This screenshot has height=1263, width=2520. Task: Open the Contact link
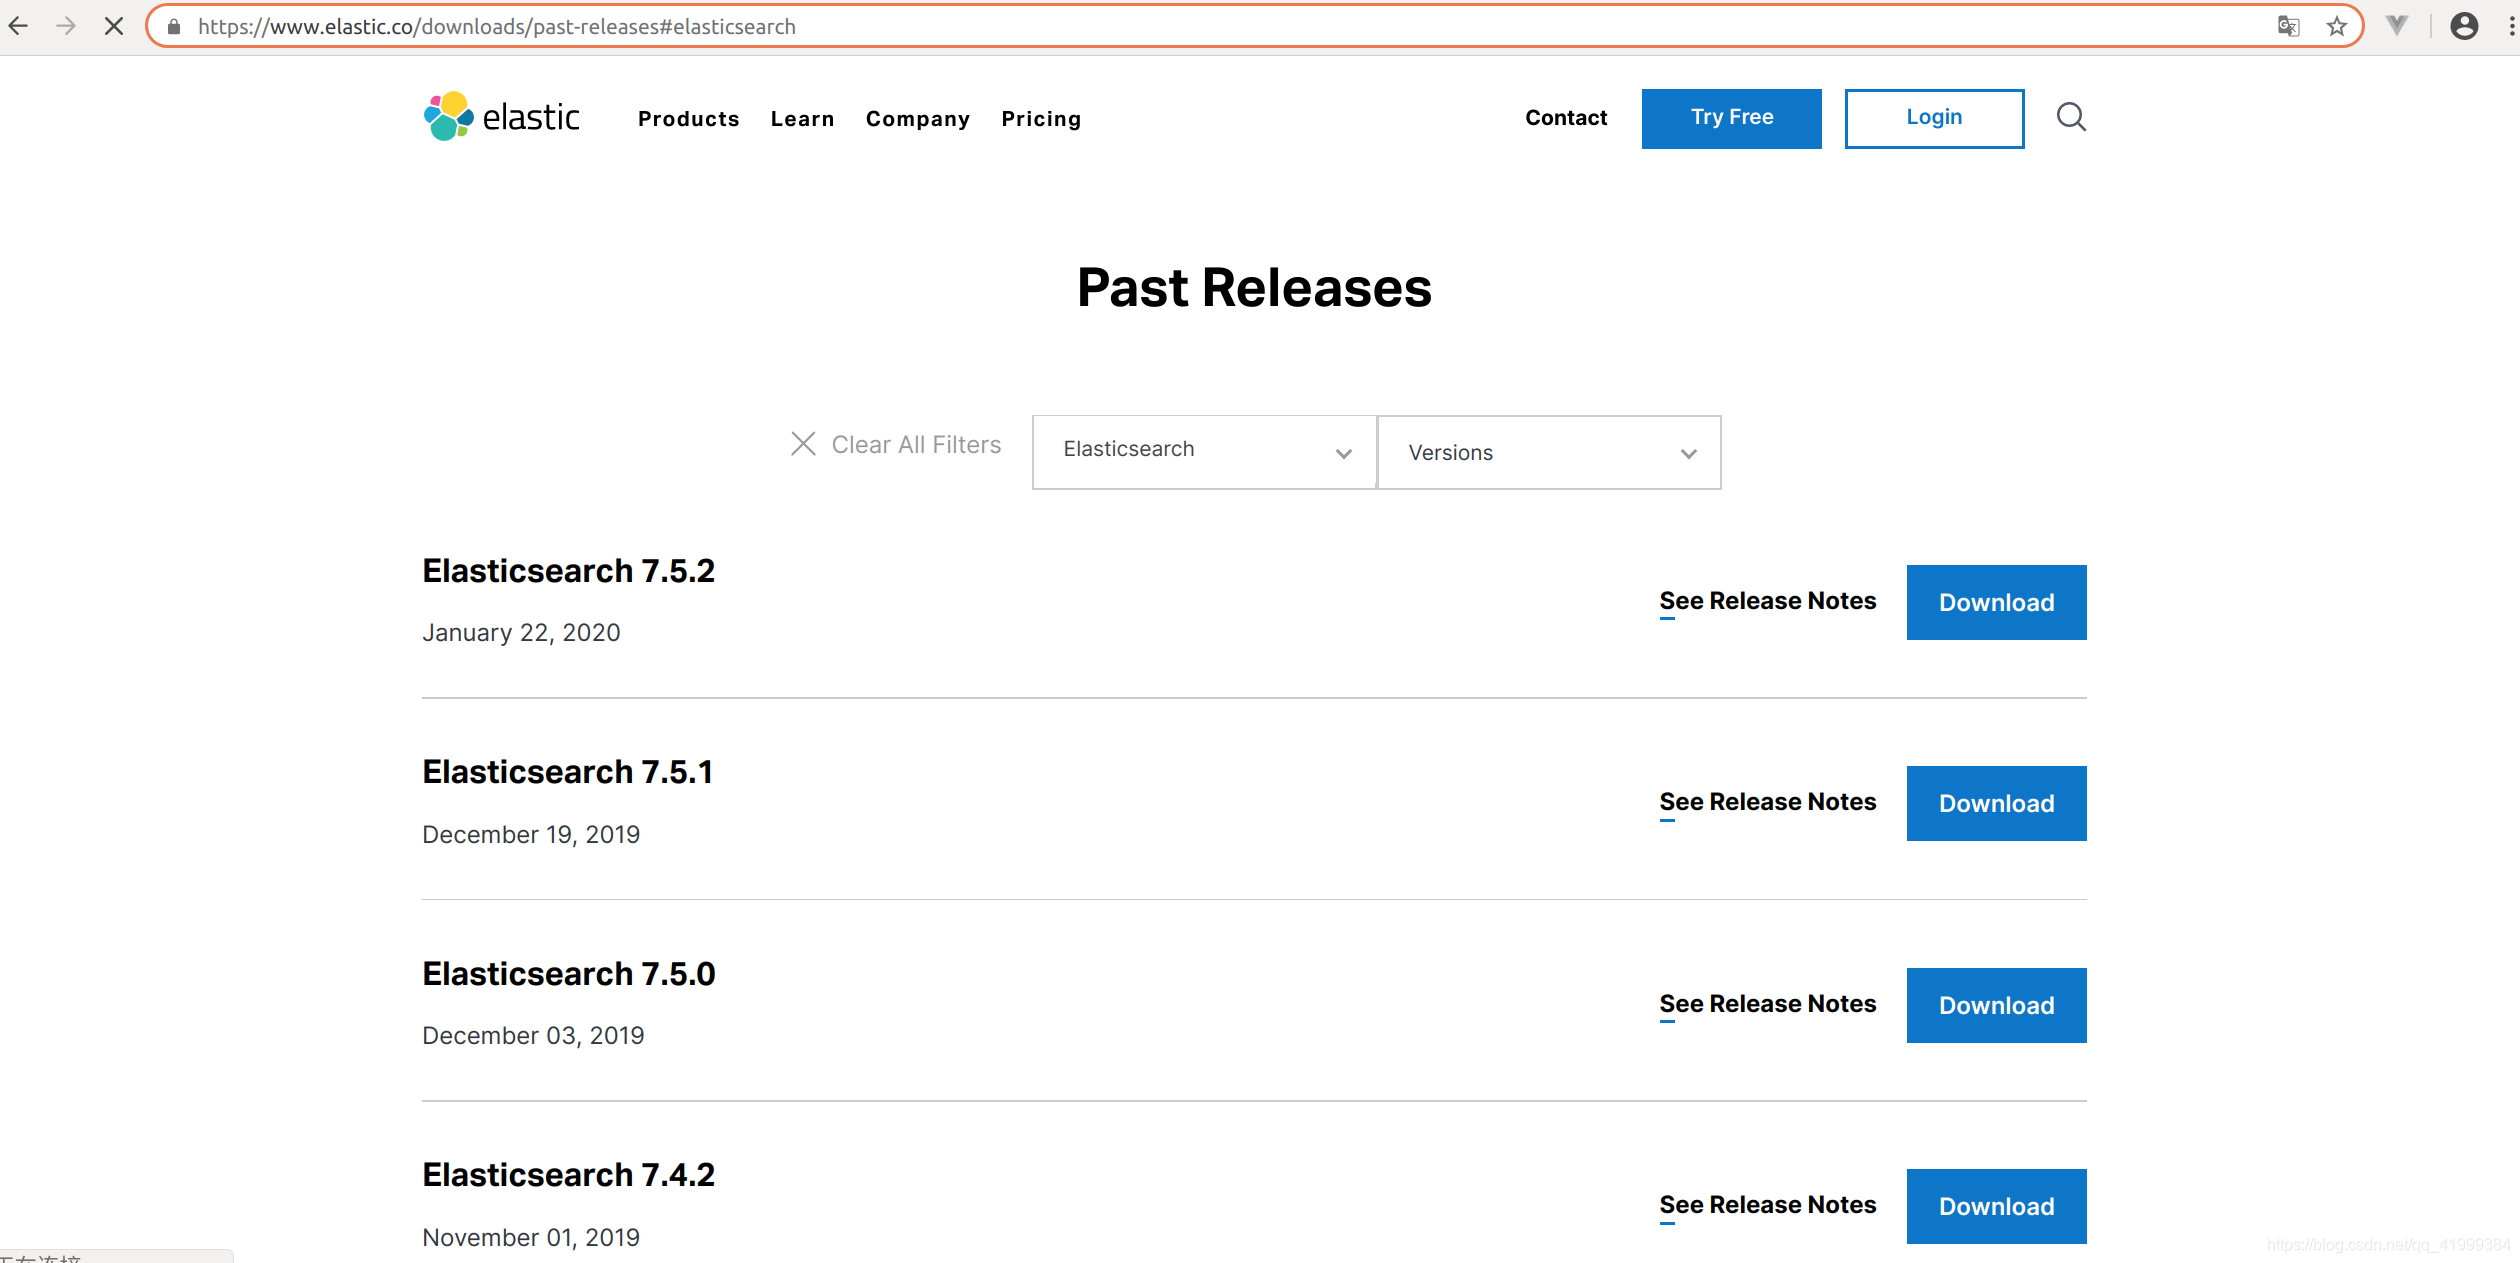coord(1566,118)
